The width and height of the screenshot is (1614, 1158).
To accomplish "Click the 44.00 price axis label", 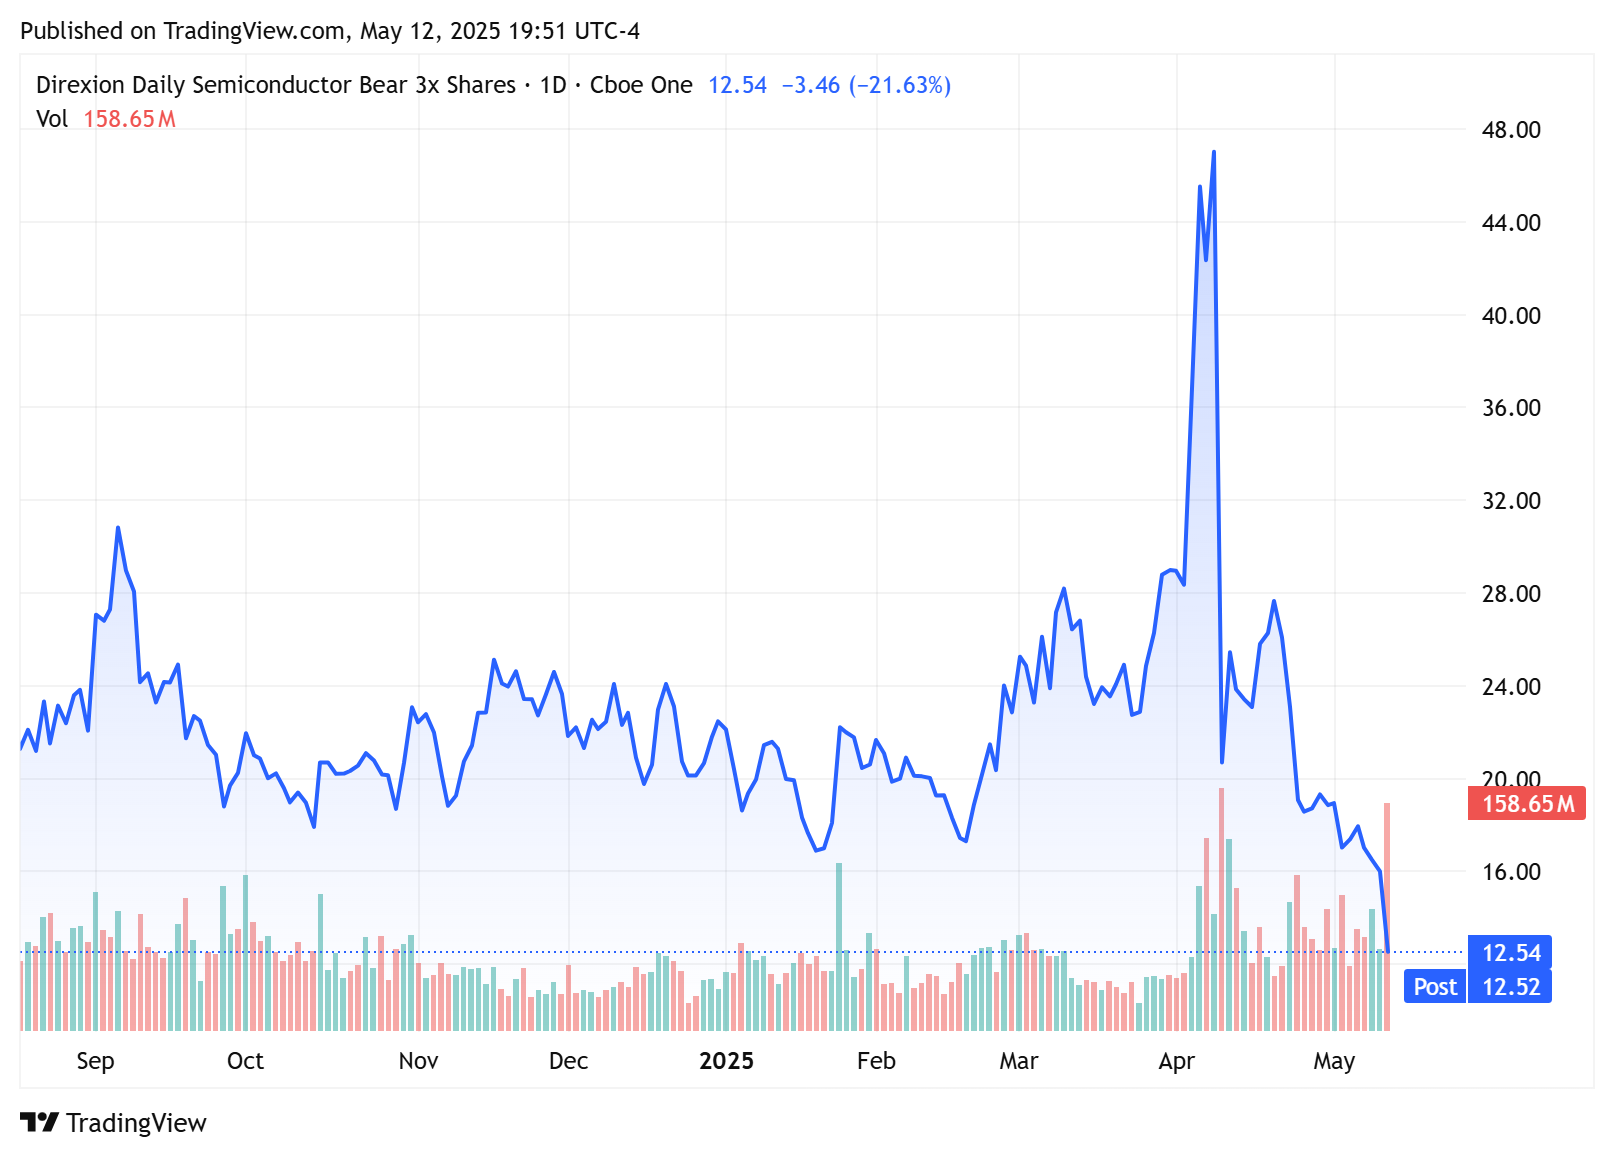I will click(x=1511, y=223).
